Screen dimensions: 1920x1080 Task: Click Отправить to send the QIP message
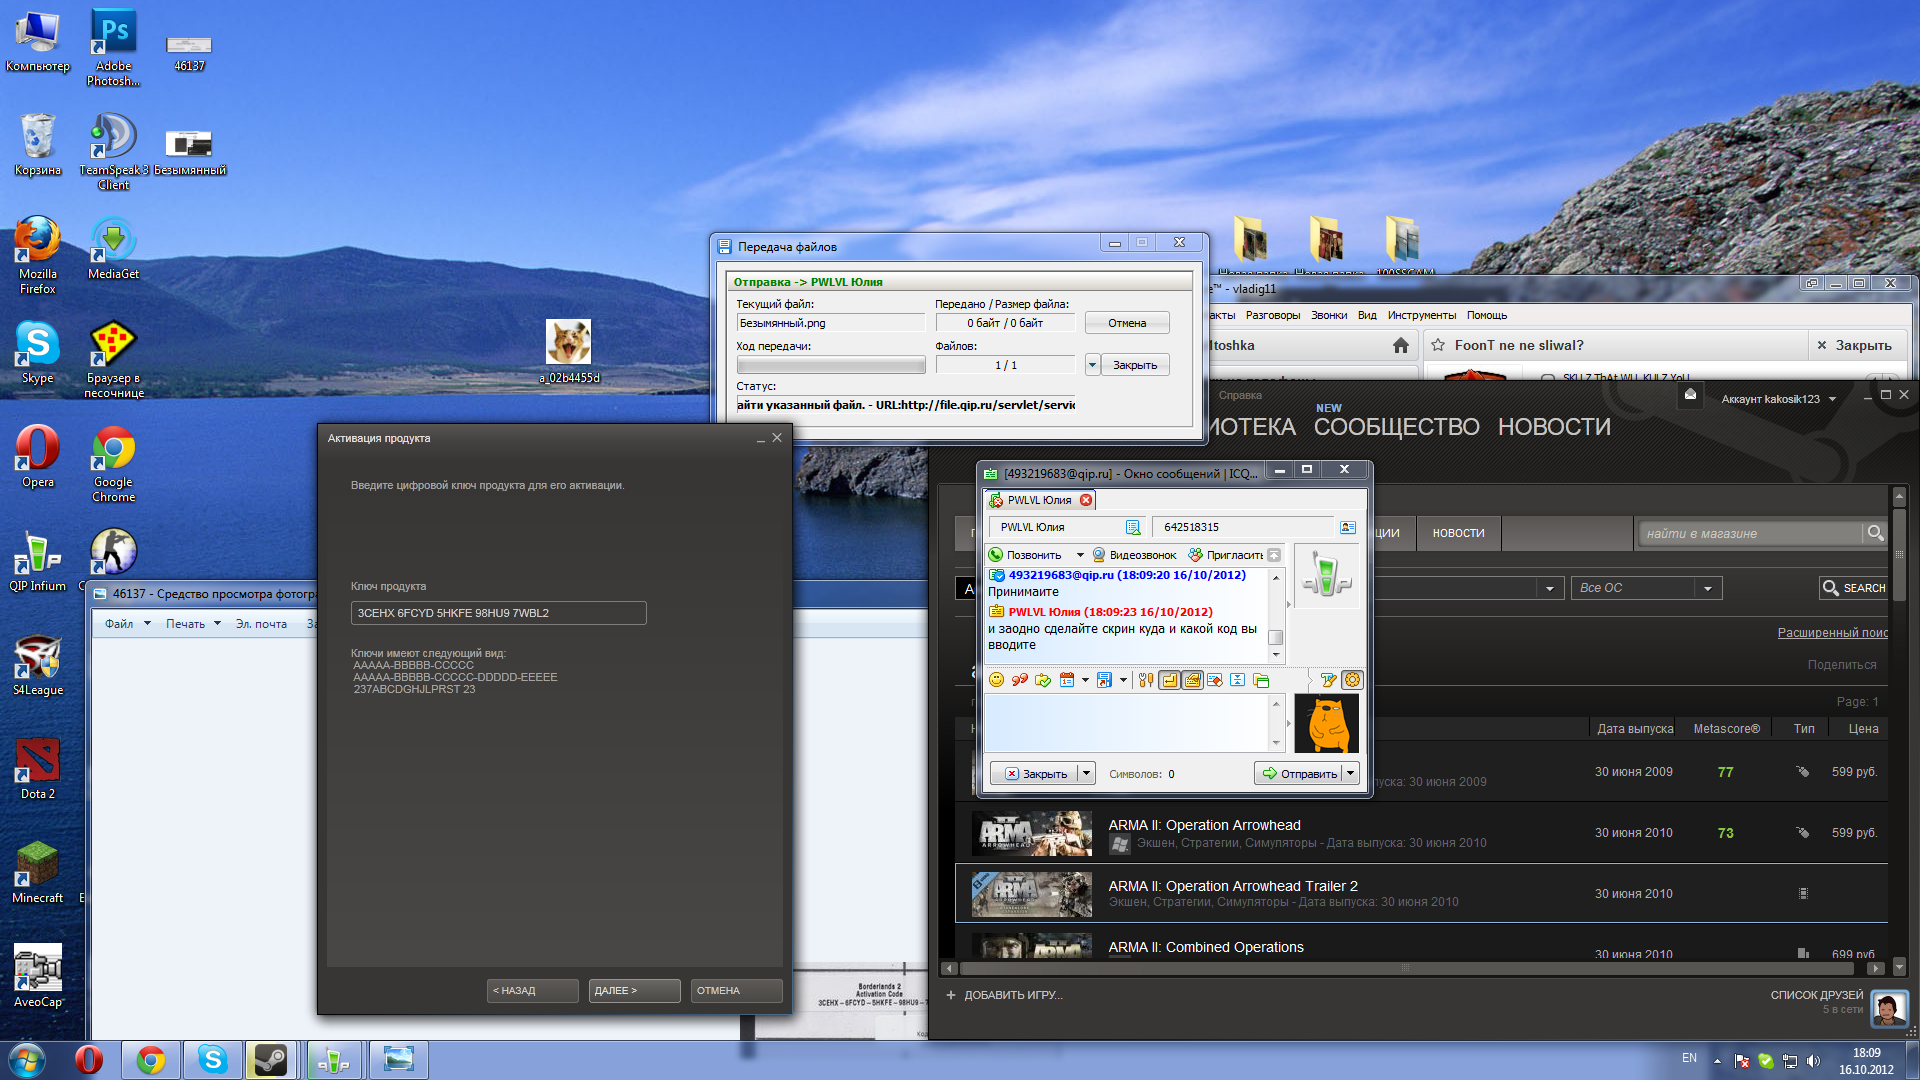coord(1298,773)
